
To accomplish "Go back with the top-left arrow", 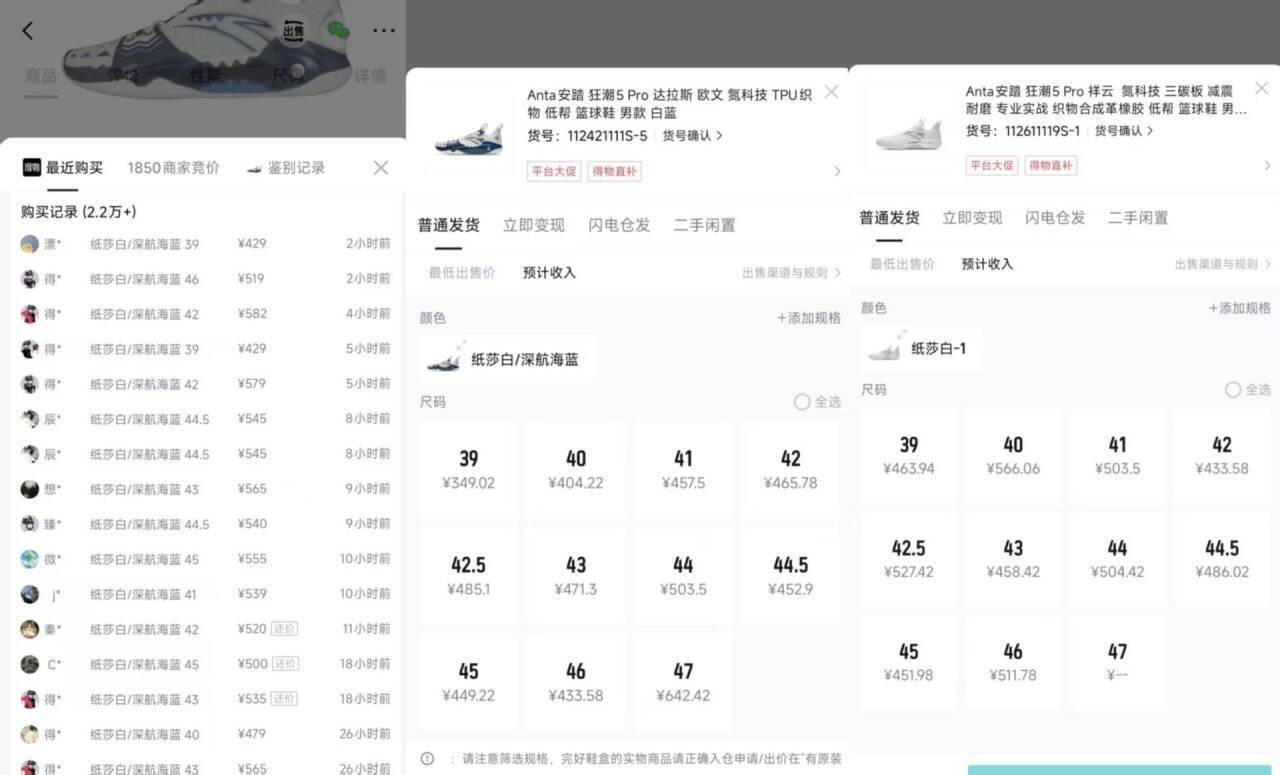I will coord(27,31).
